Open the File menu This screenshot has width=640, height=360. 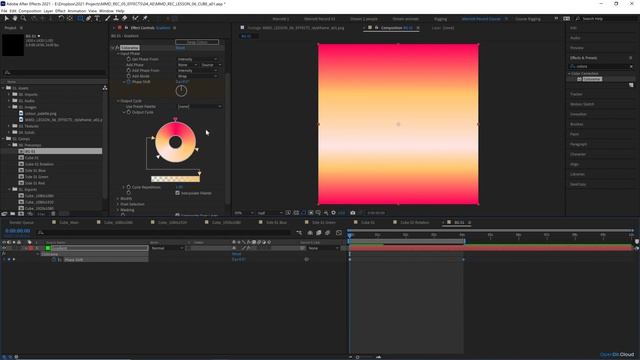[x=4, y=11]
